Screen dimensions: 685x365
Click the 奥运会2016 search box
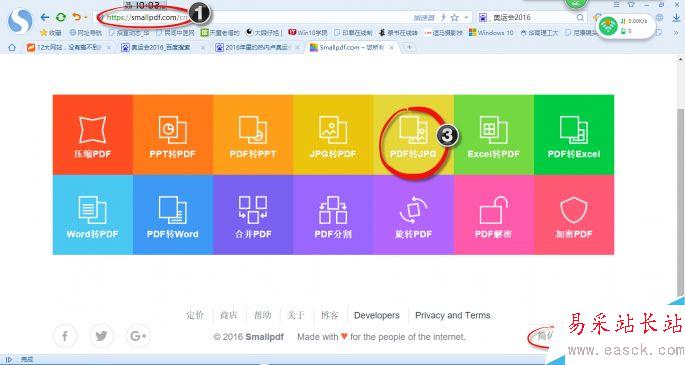pos(531,17)
